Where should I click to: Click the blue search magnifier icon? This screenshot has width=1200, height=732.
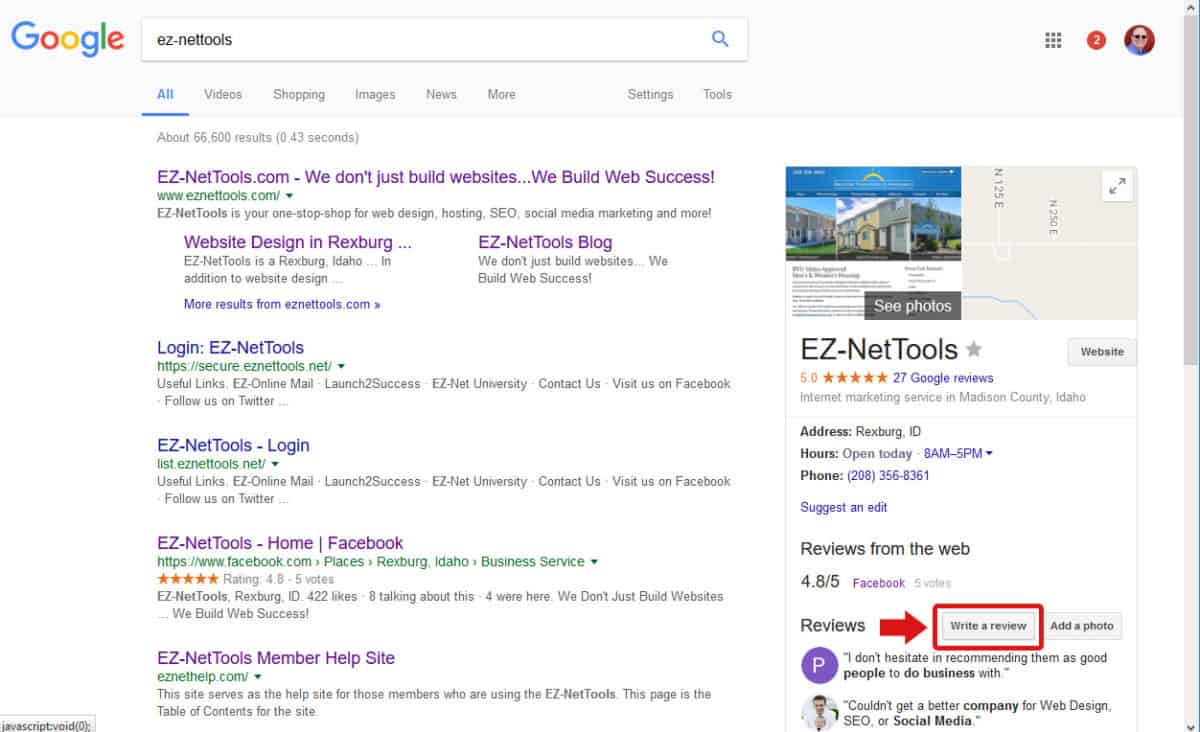720,39
